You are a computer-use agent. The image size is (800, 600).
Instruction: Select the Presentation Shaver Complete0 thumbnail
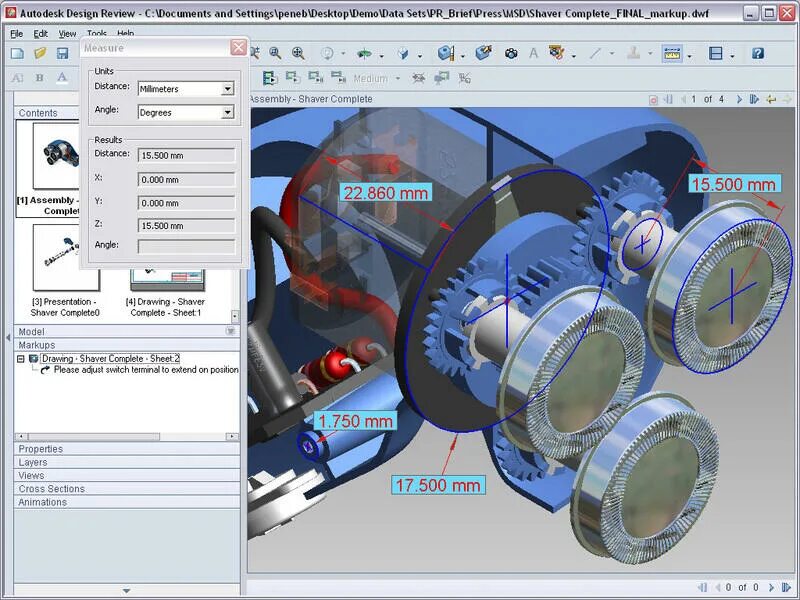pyautogui.click(x=66, y=258)
